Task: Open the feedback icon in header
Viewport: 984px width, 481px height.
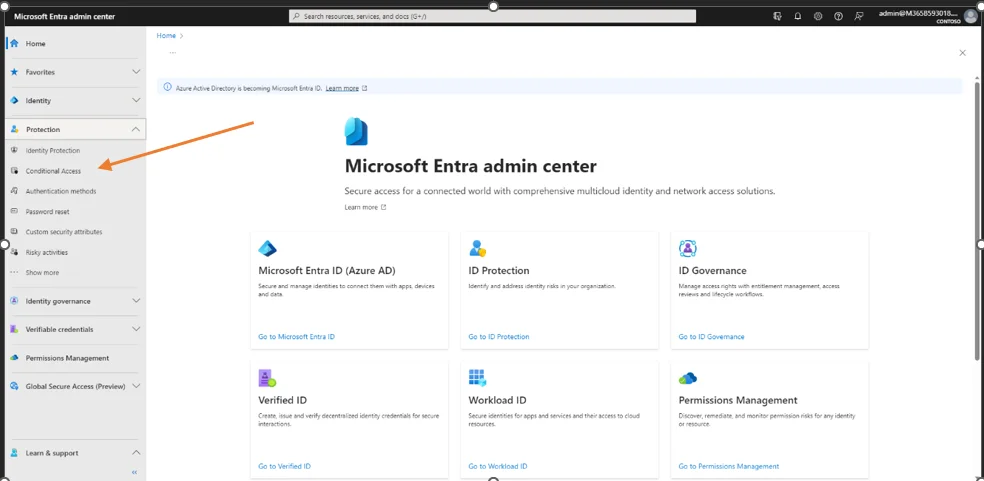Action: (859, 17)
